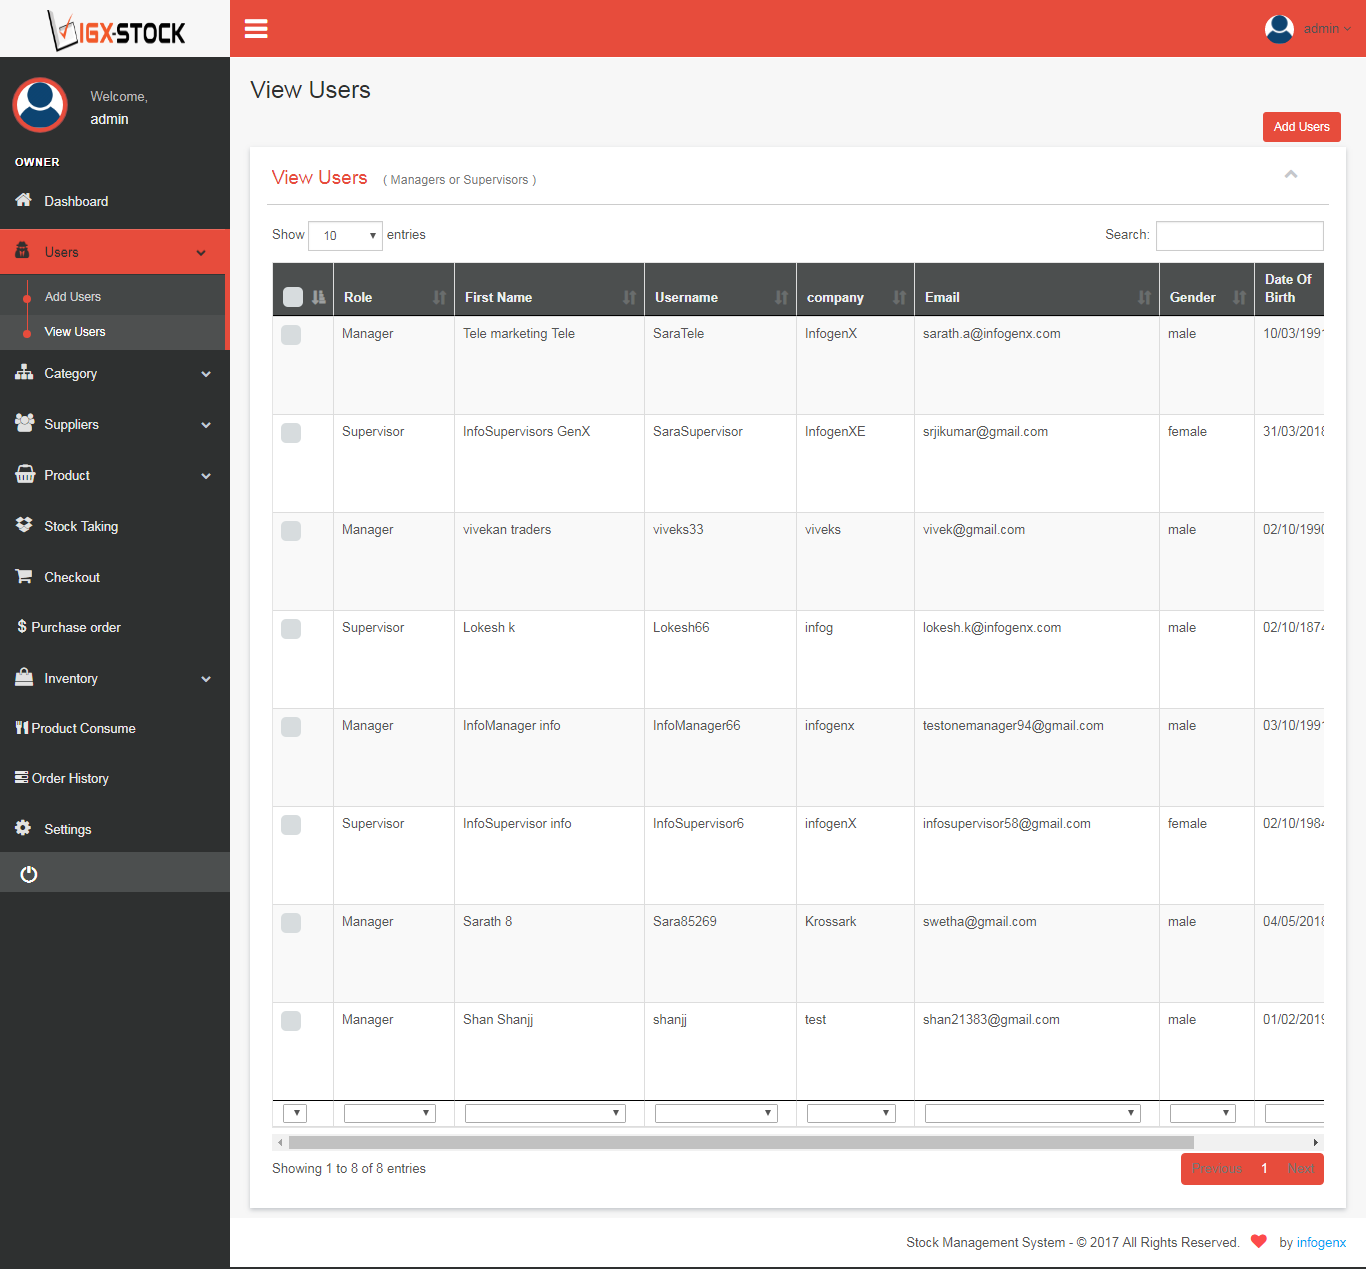This screenshot has width=1366, height=1269.
Task: Check the select-all checkbox in header
Action: (293, 296)
